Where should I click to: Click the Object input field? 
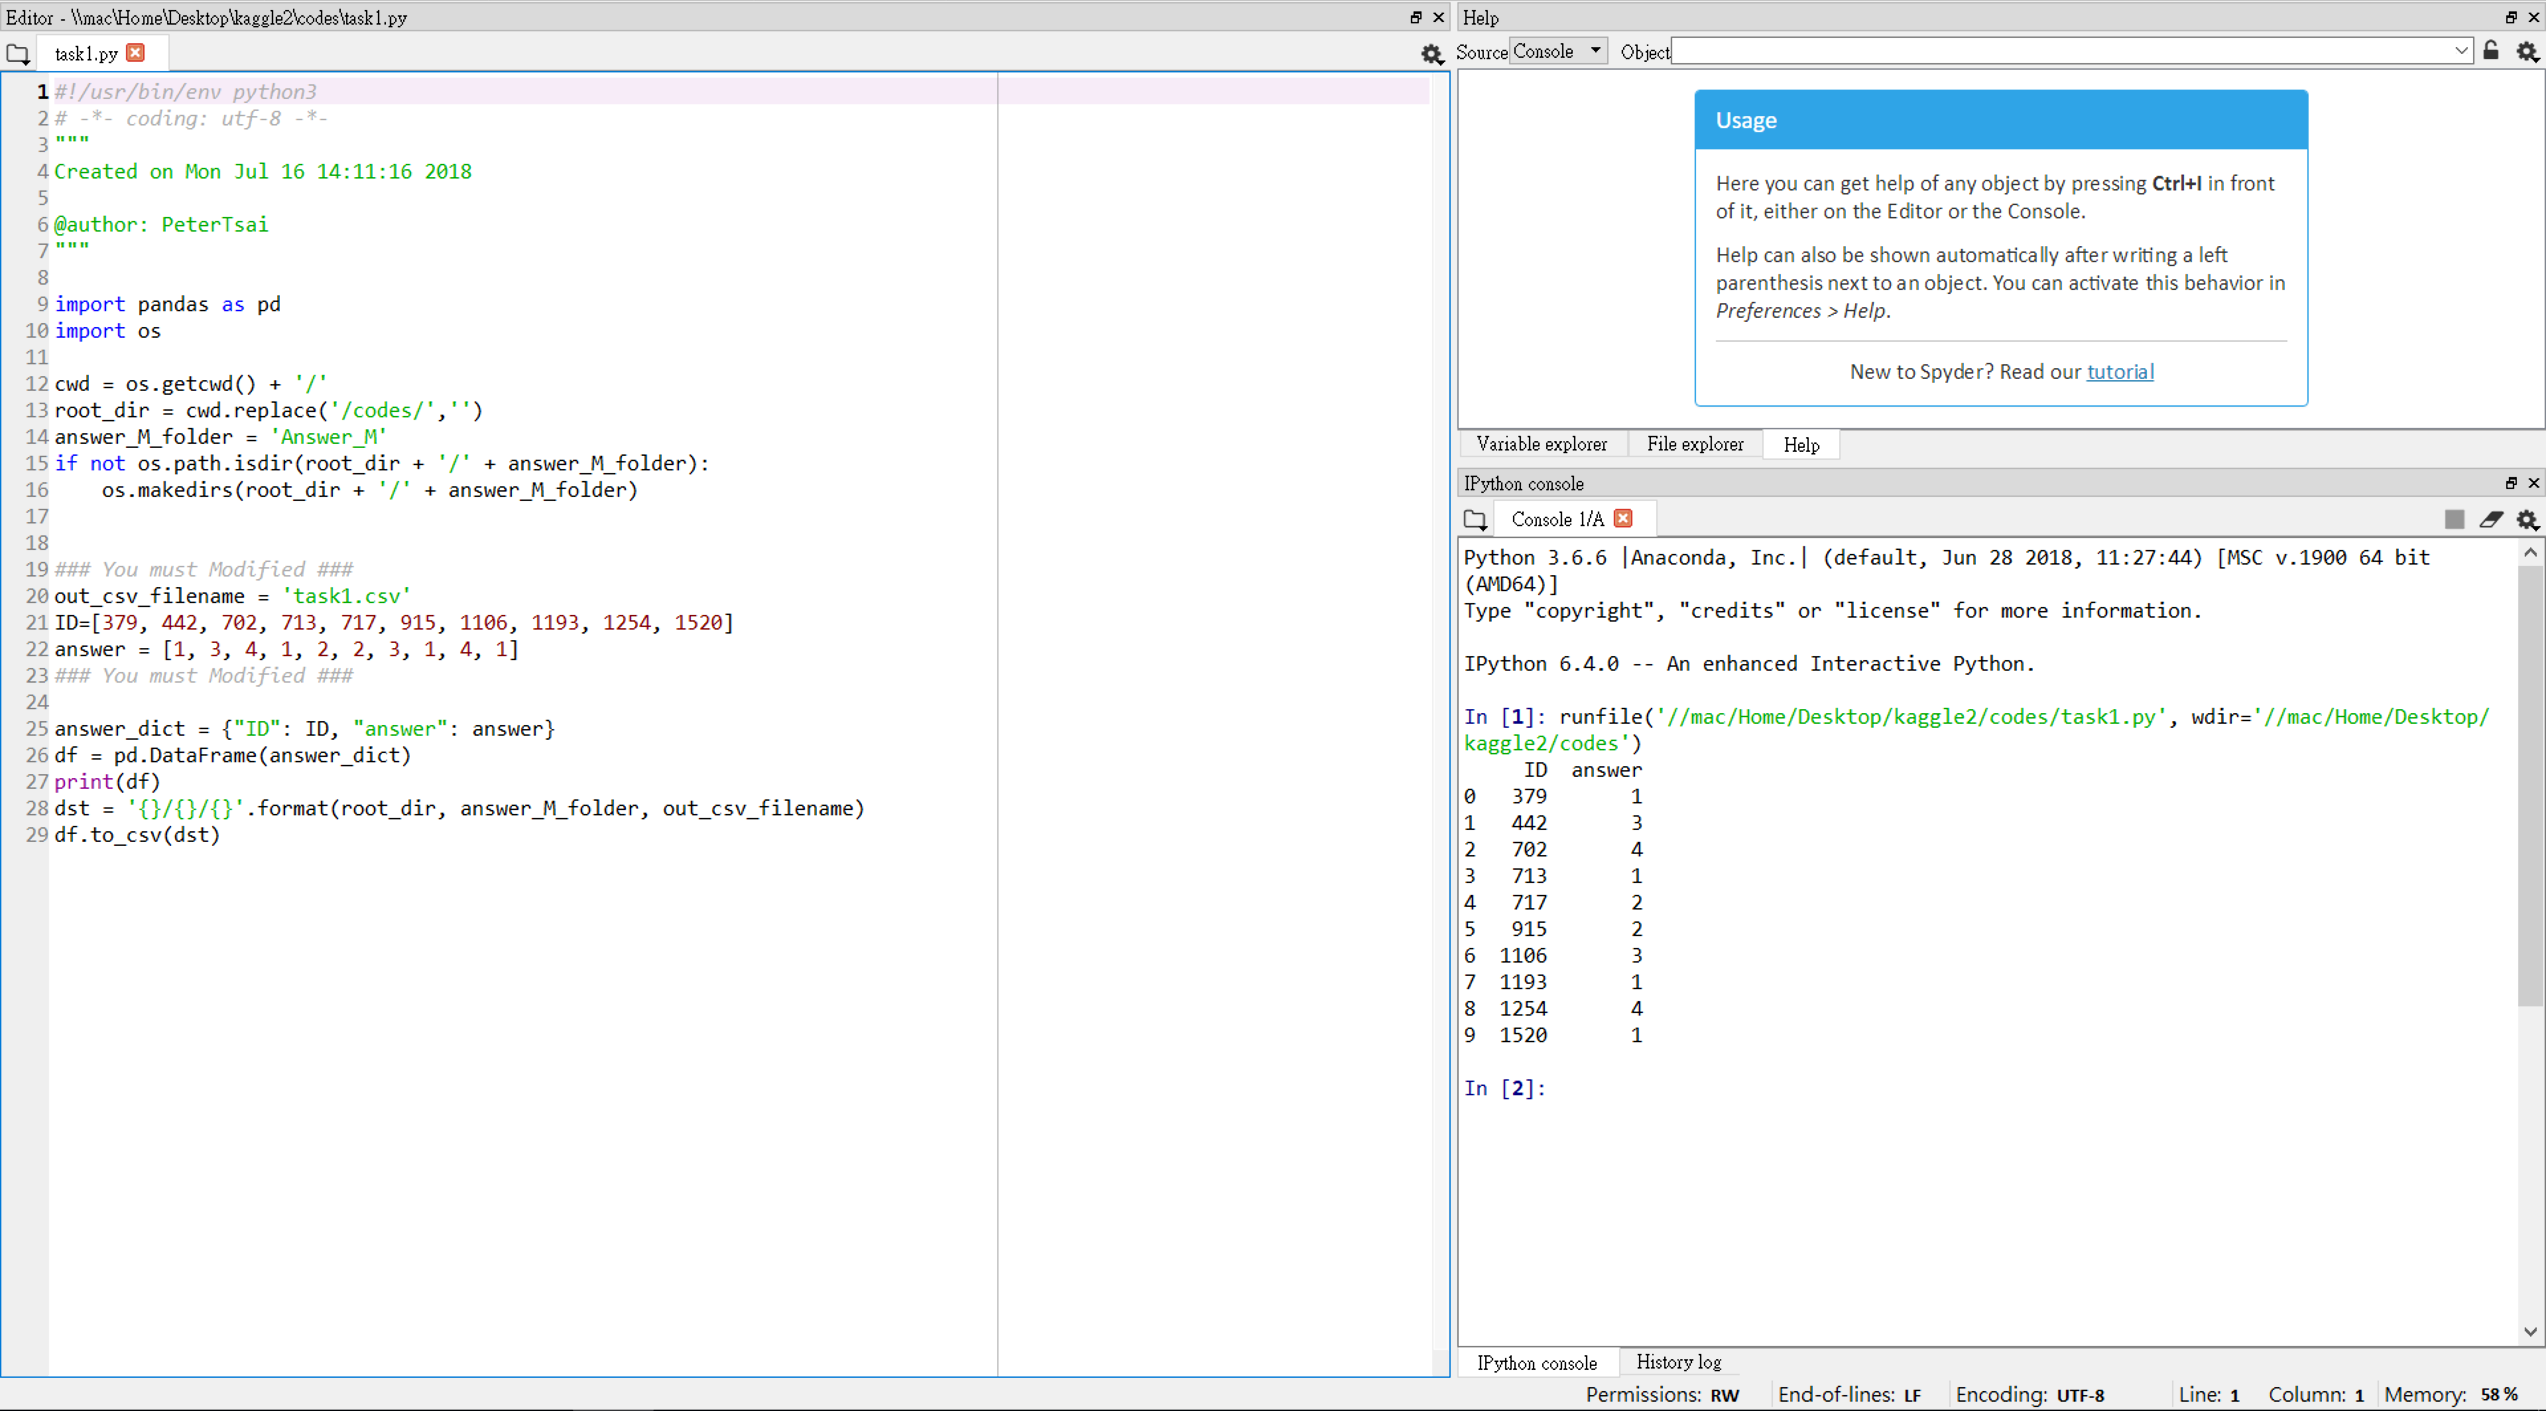(x=2060, y=51)
